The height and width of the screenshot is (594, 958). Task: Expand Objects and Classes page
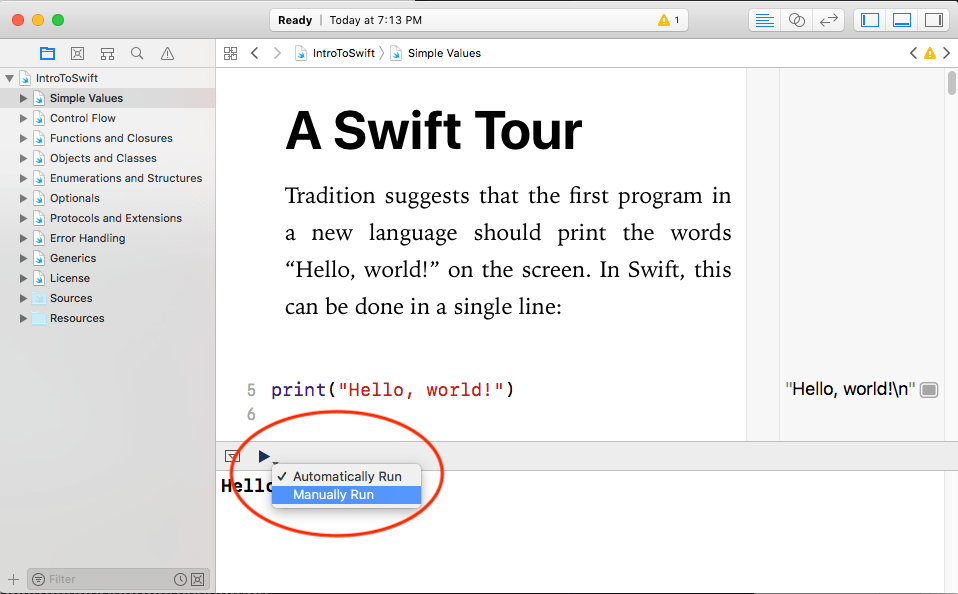click(23, 158)
